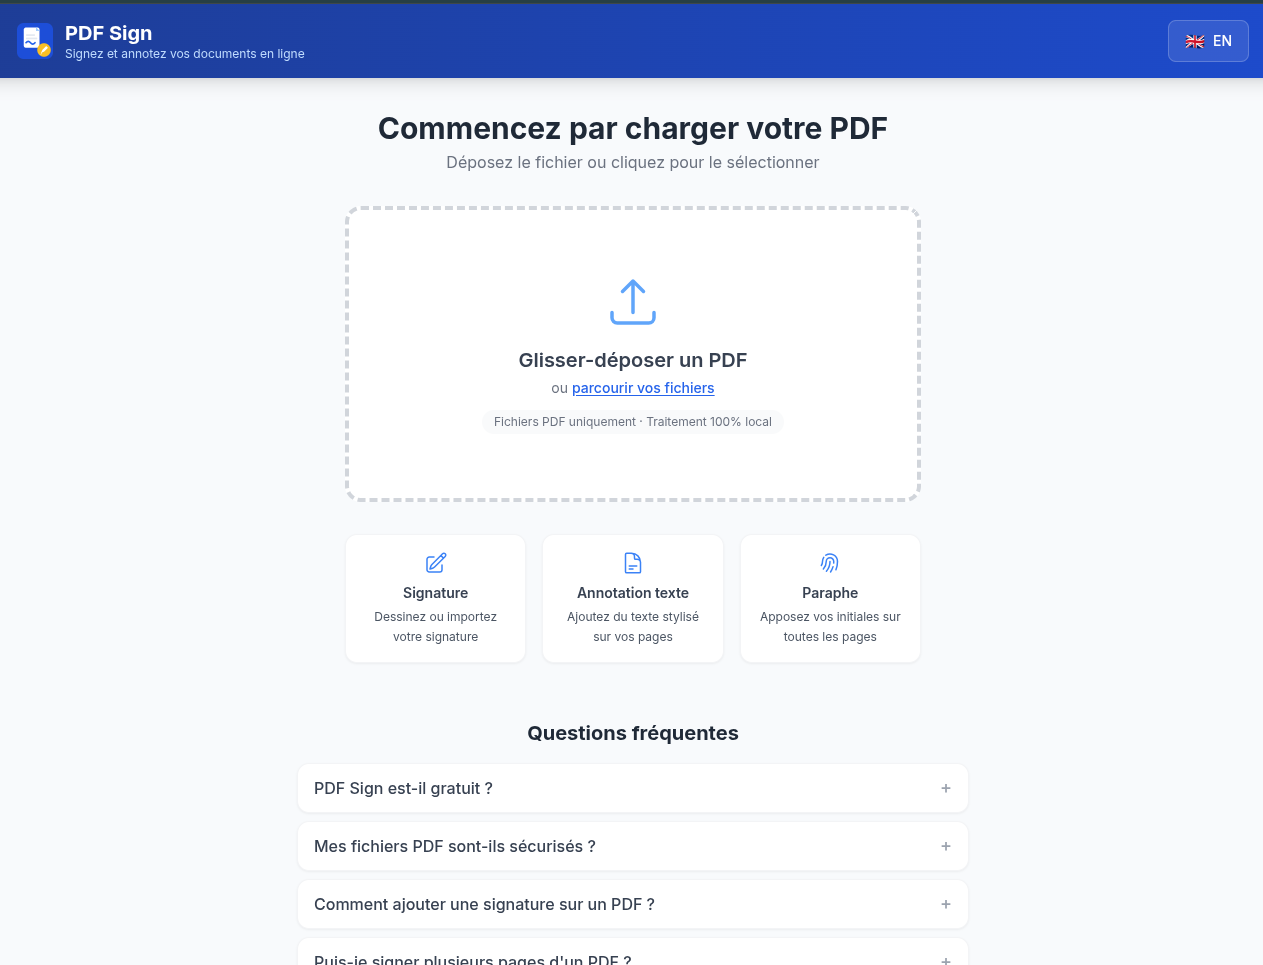1263x965 pixels.
Task: Click plus icon beside 'Mes fichiers PDF sont-ils sécurisés ?'
Action: [946, 846]
